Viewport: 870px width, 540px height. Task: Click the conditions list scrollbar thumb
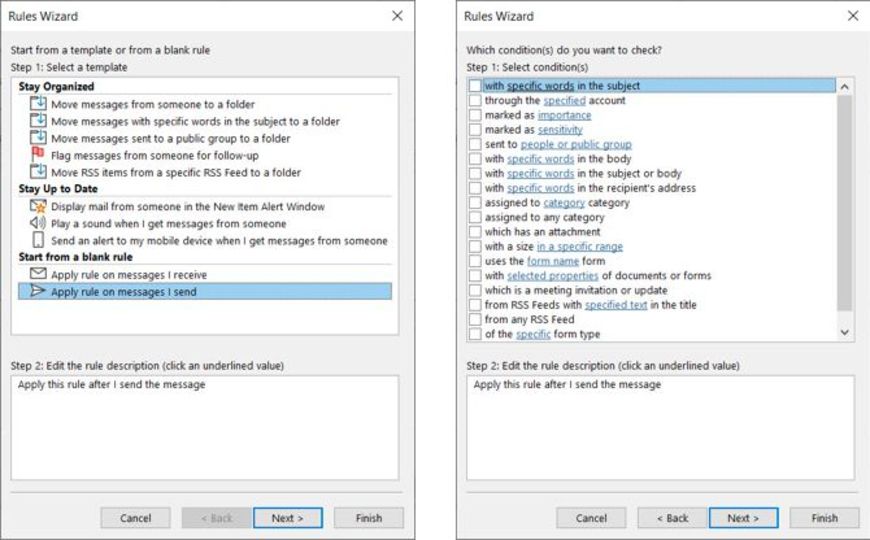844,203
